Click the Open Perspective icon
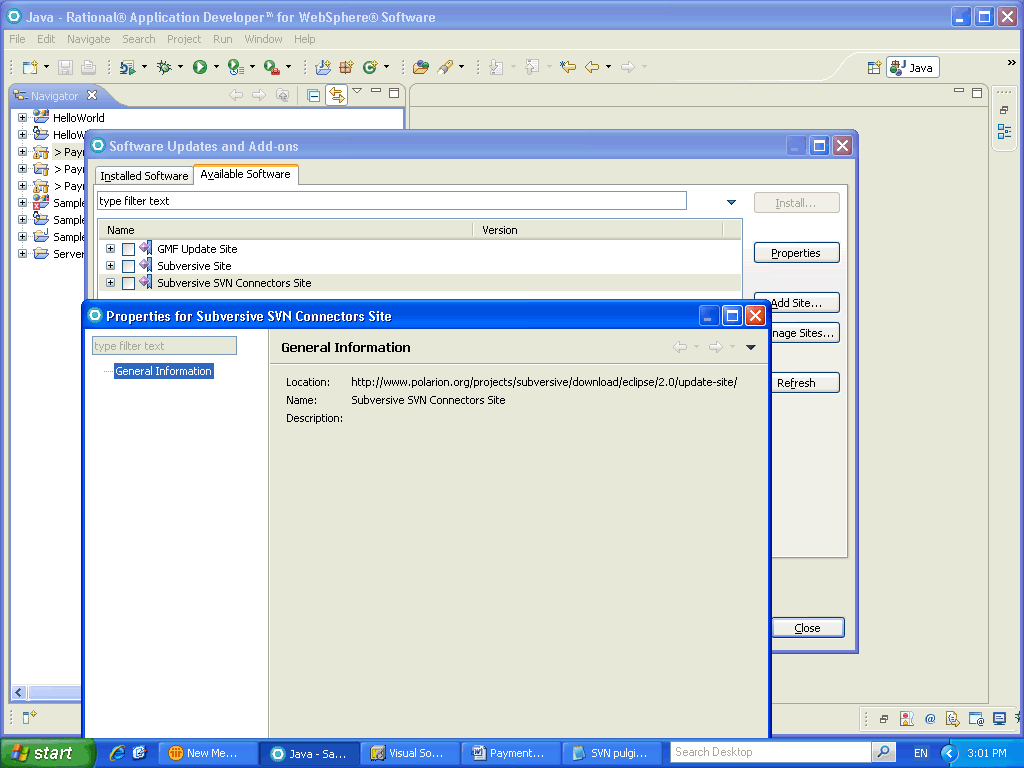The image size is (1024, 768). pyautogui.click(x=874, y=67)
